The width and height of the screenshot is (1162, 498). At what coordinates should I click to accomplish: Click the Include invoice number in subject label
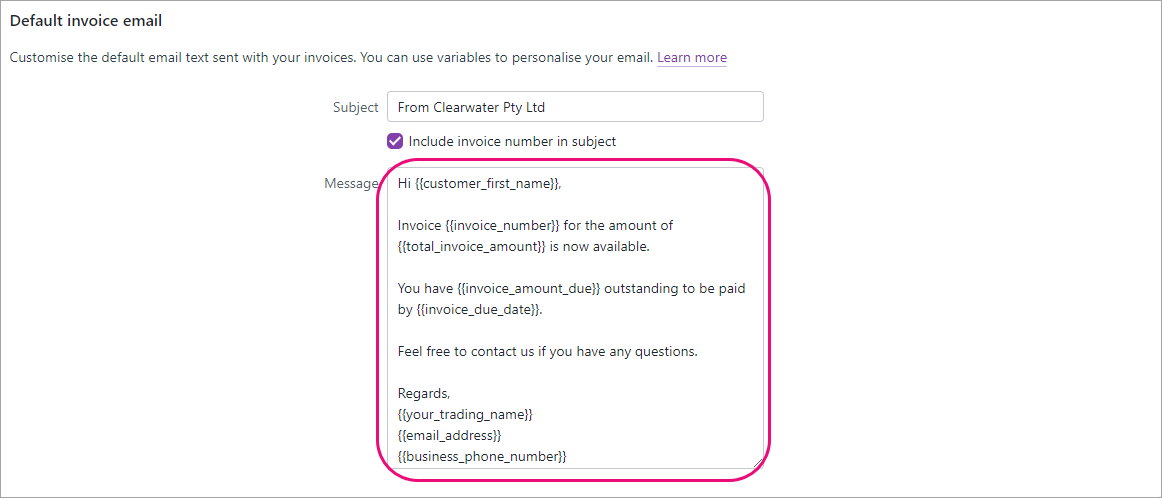pos(512,141)
